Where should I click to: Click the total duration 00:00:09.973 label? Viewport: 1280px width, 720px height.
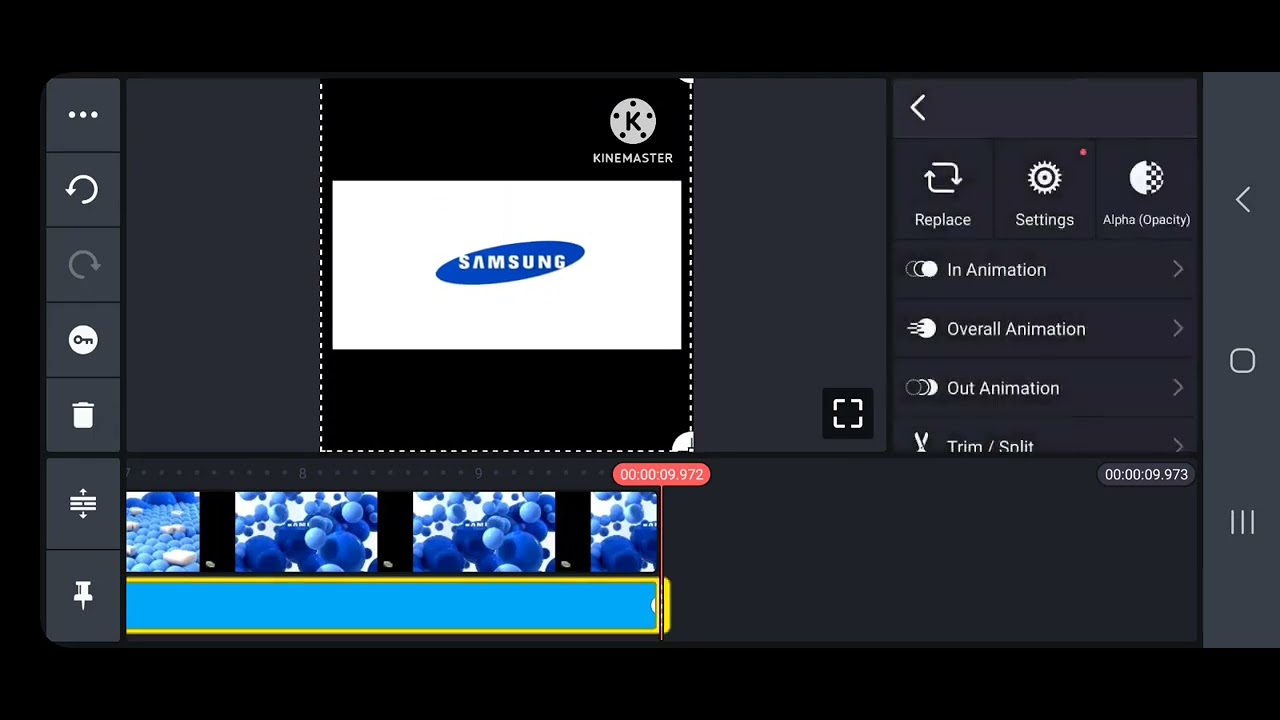(x=1146, y=475)
